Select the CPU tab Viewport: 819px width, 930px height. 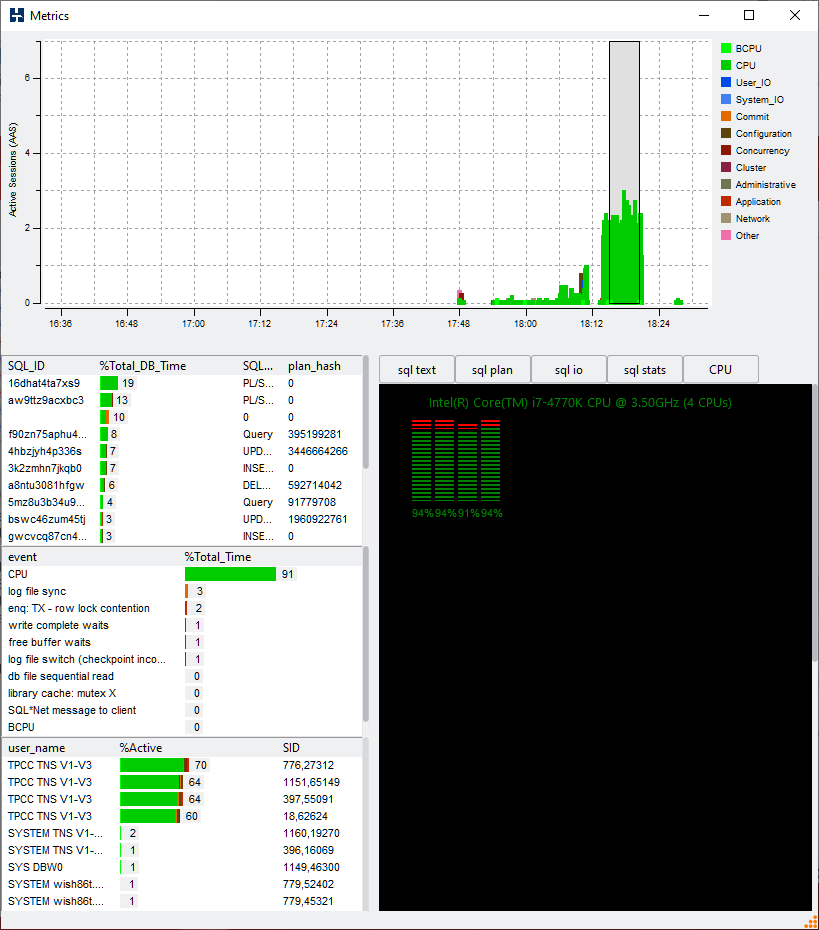[720, 369]
